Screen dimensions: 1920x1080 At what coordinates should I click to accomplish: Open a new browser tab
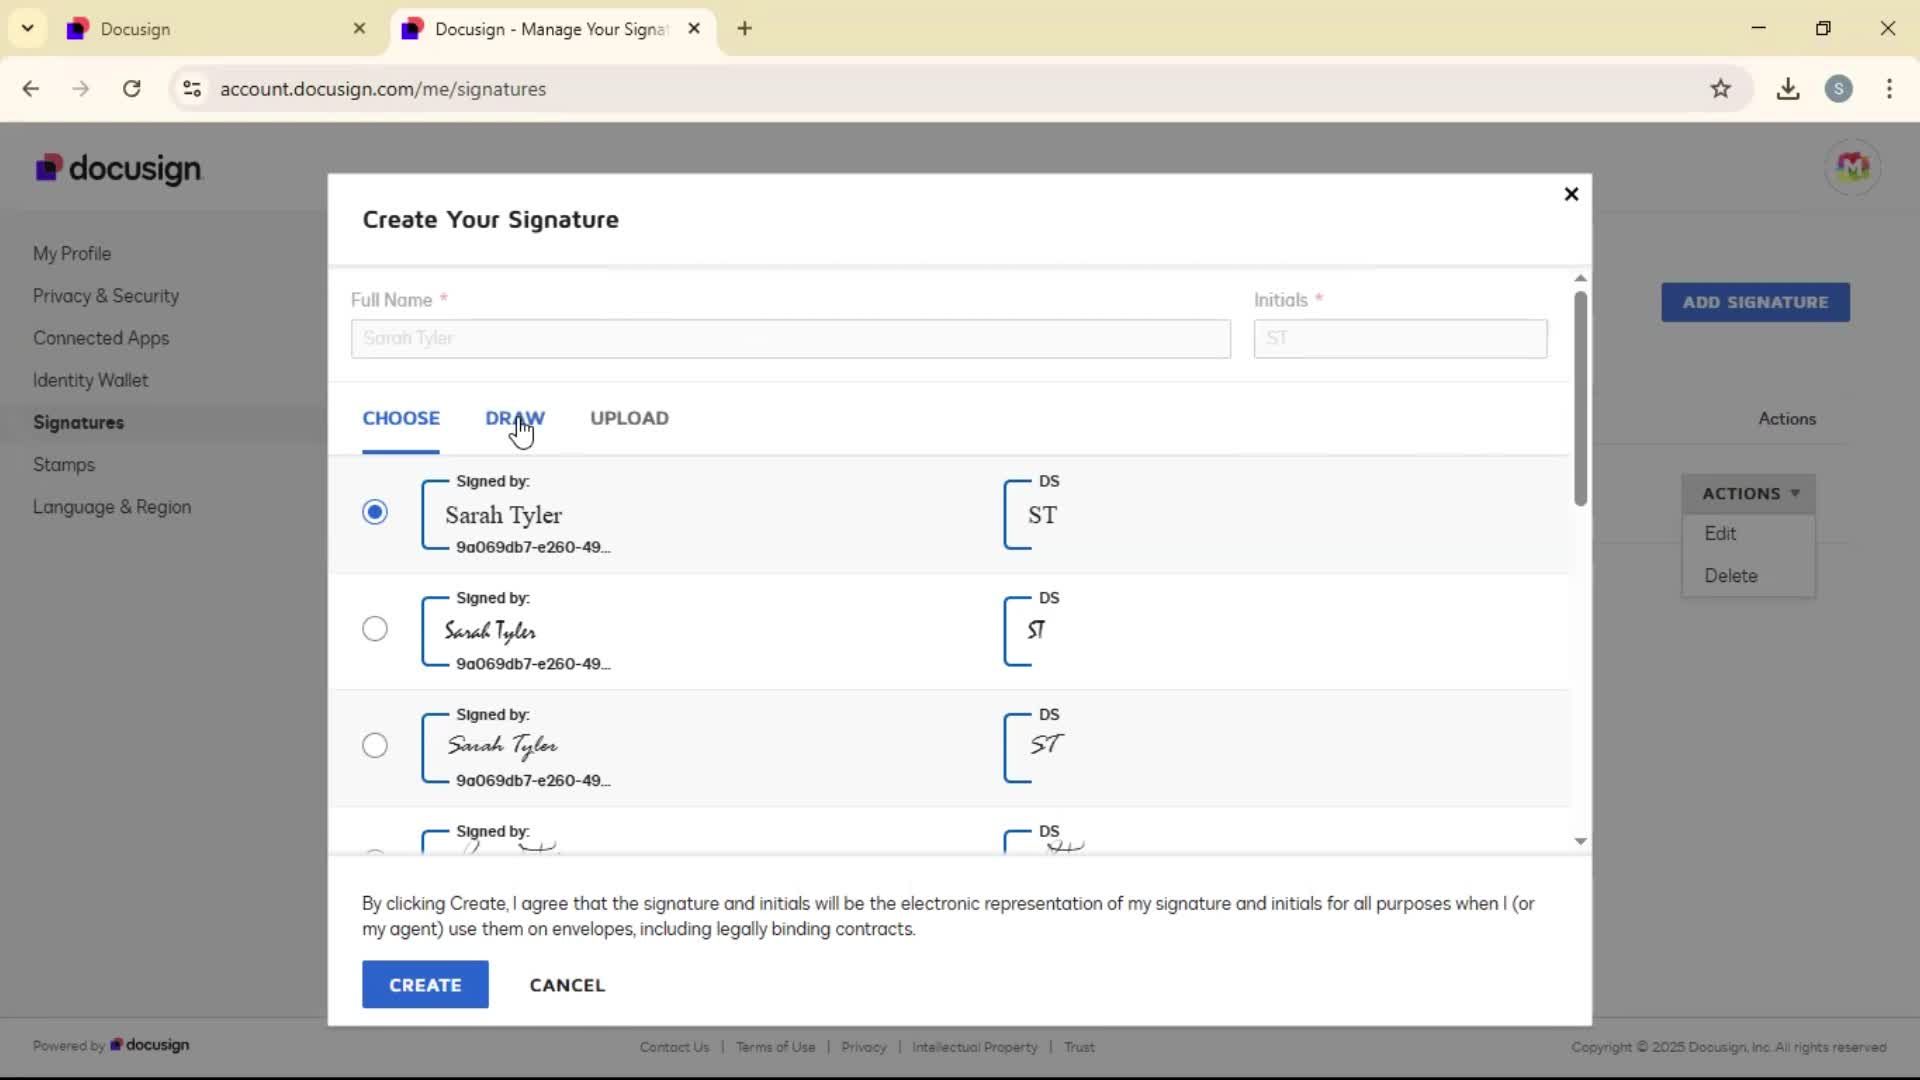tap(744, 29)
